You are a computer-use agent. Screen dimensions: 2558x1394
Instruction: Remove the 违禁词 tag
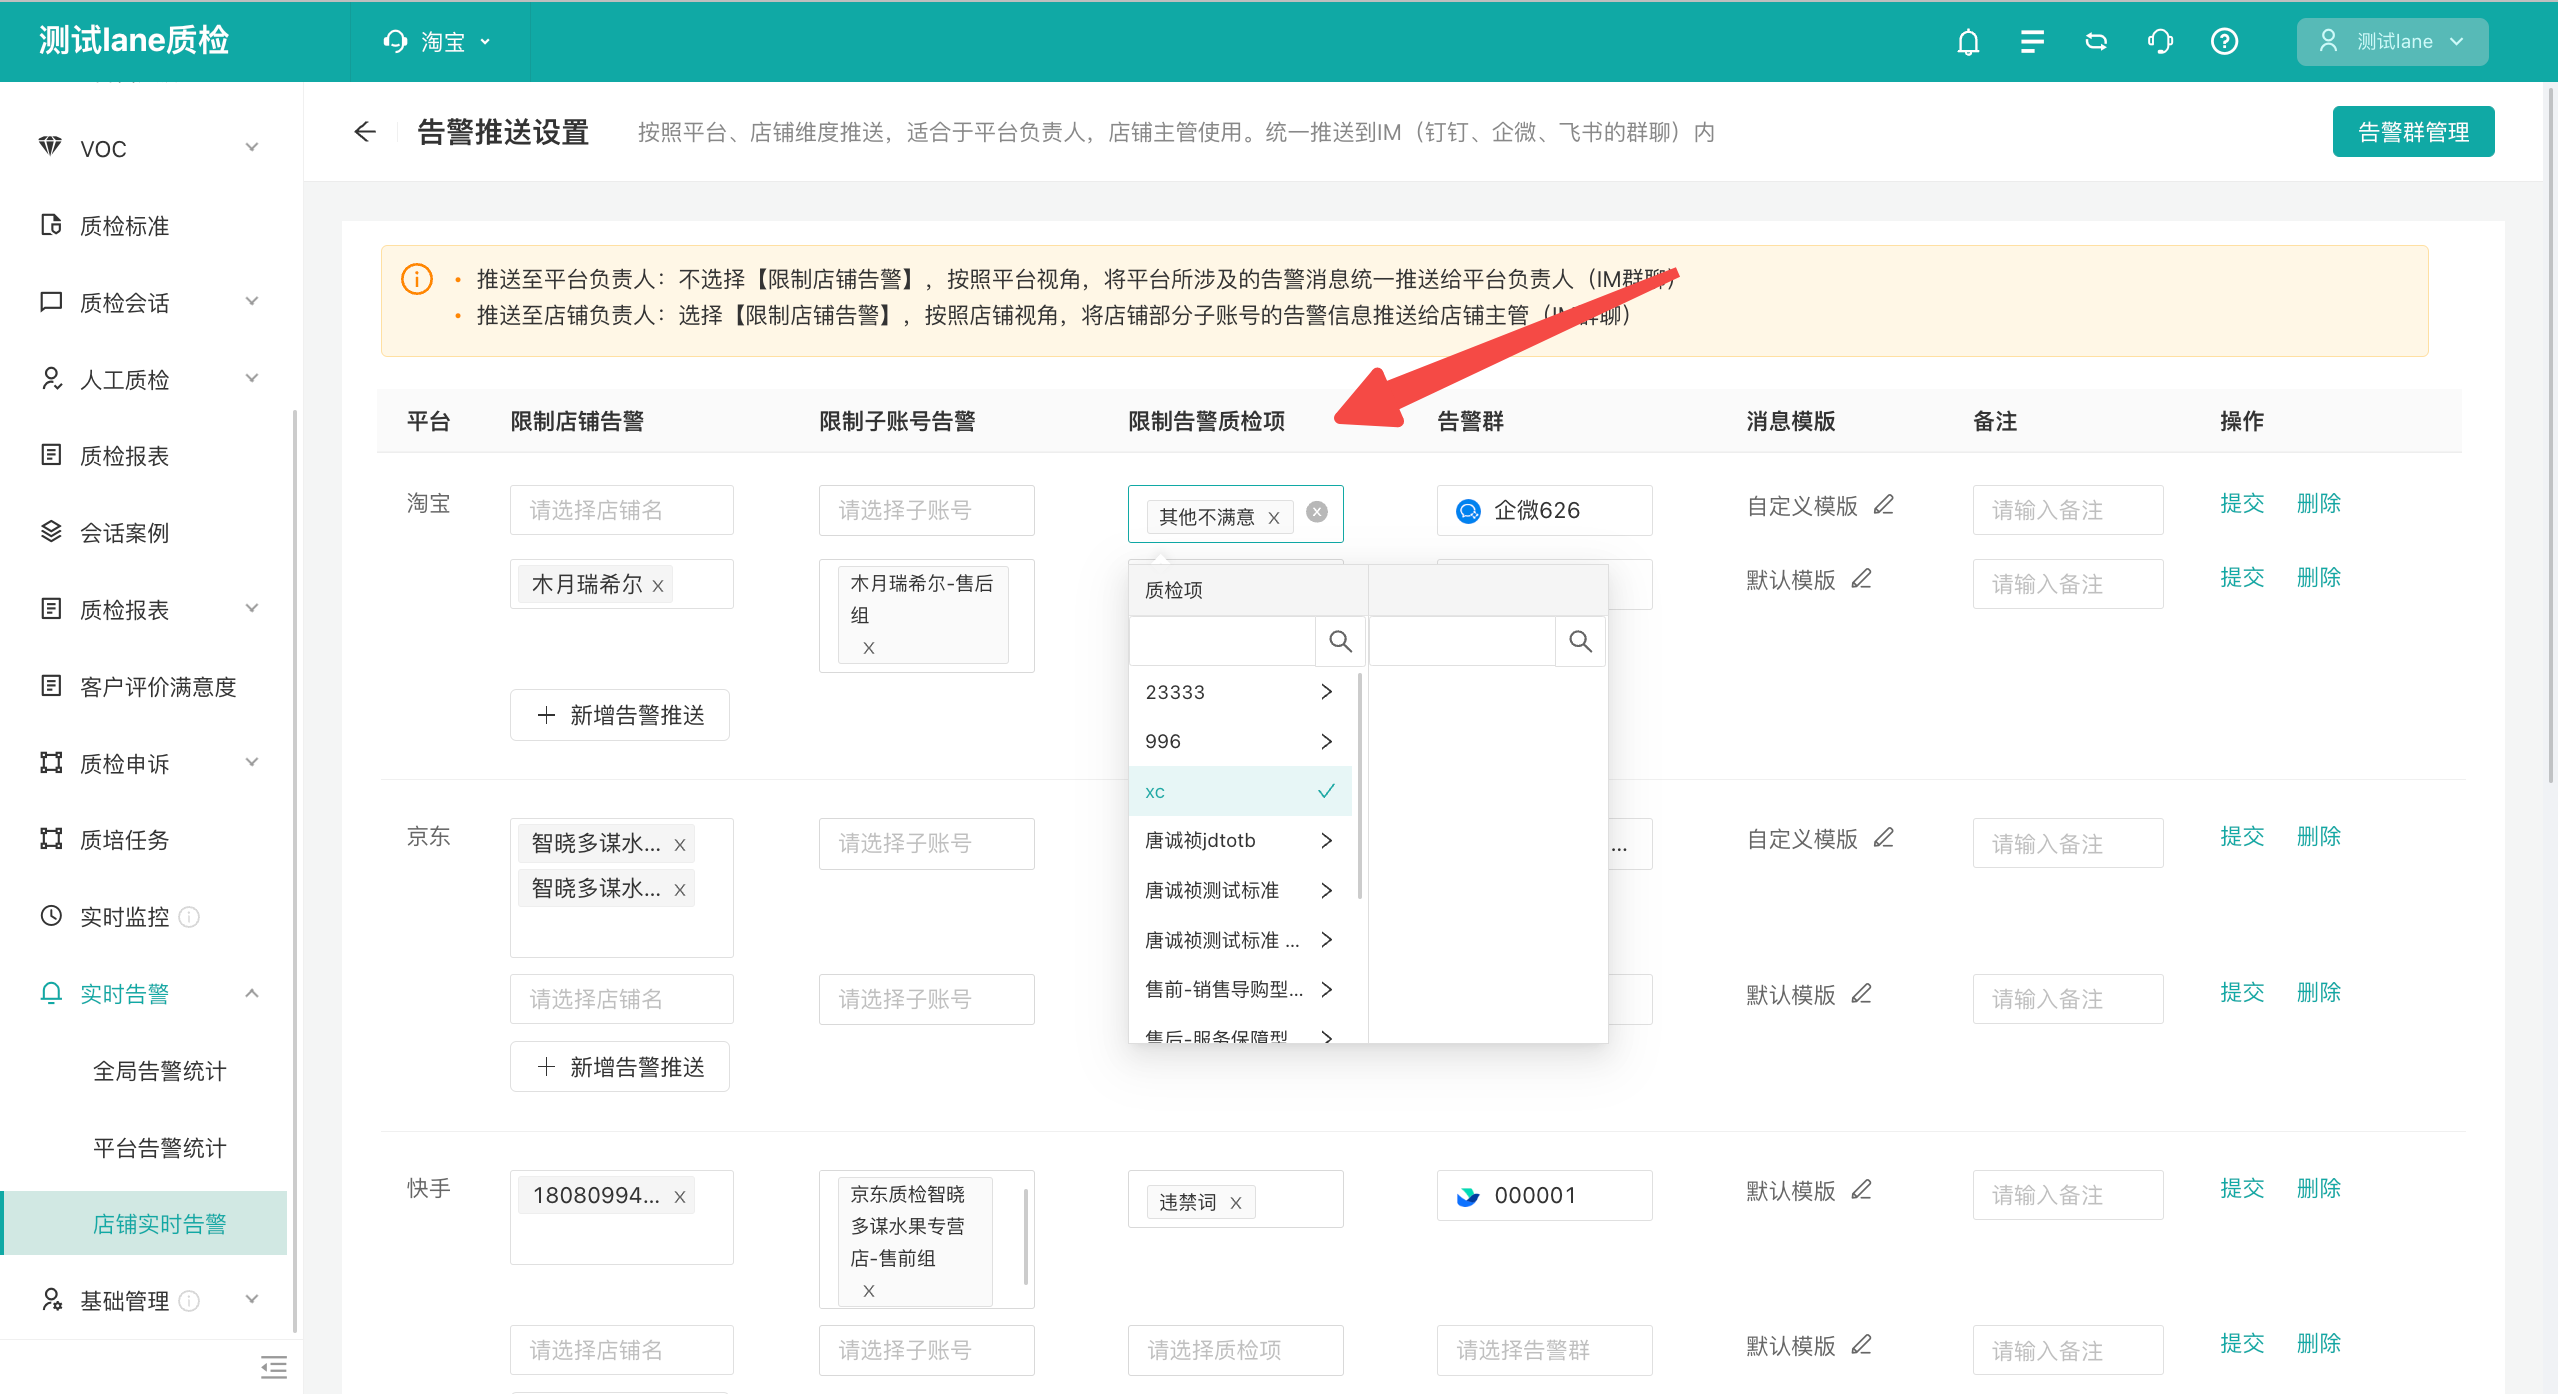pos(1236,1203)
